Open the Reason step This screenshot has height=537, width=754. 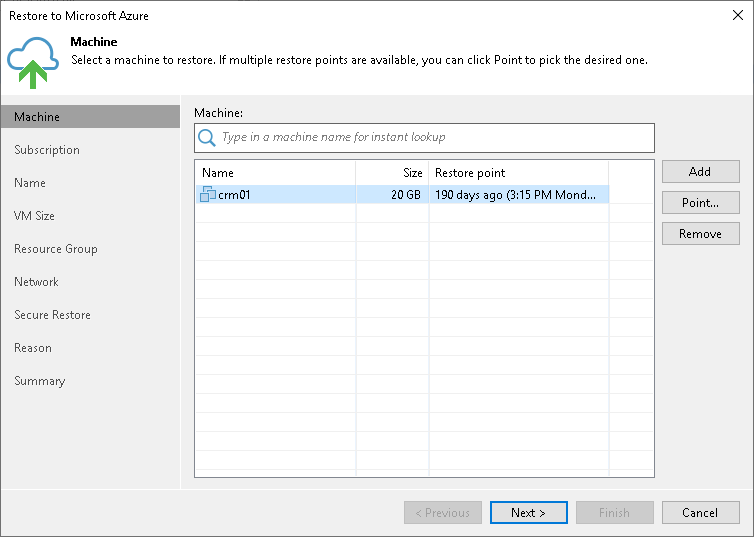[x=33, y=348]
